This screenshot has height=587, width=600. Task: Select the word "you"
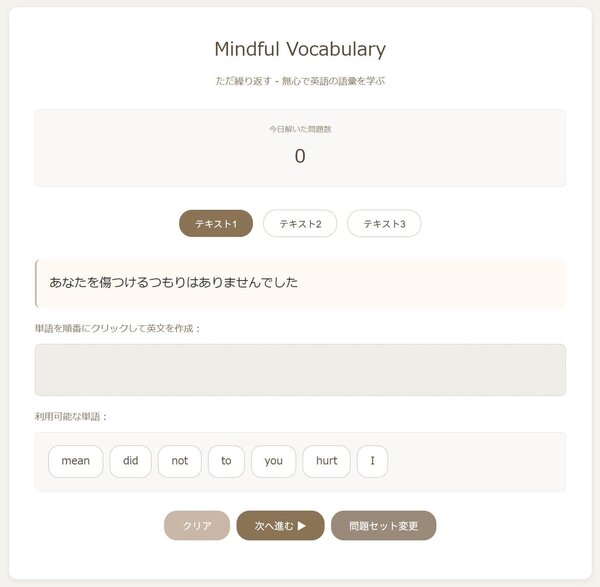[x=274, y=461]
